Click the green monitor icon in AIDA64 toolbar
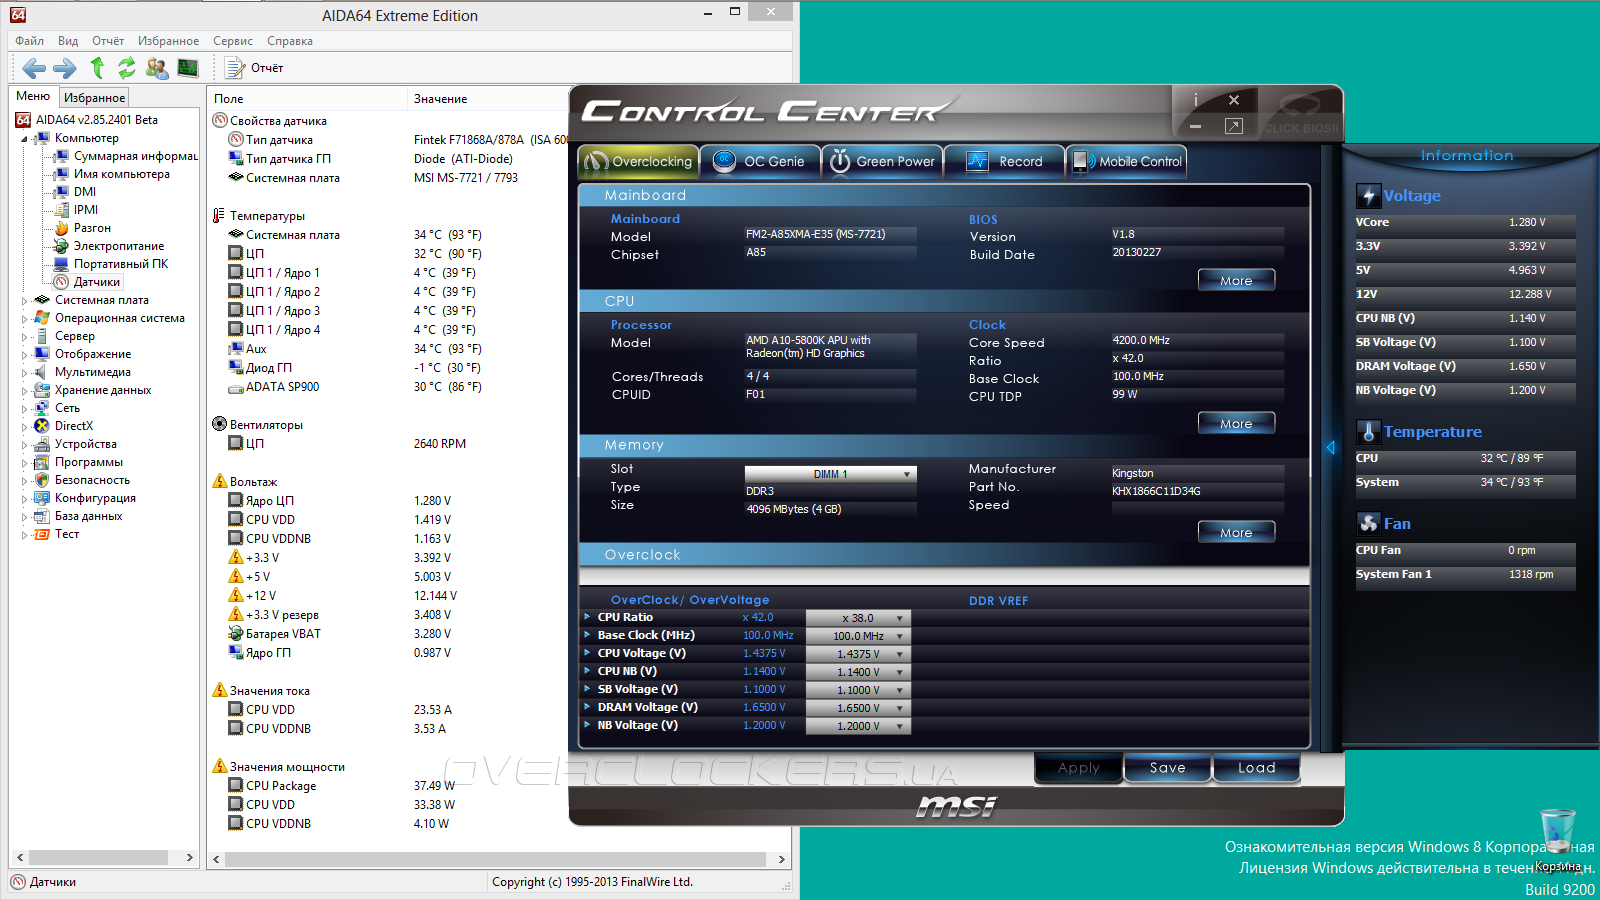The height and width of the screenshot is (900, 1600). 187,68
